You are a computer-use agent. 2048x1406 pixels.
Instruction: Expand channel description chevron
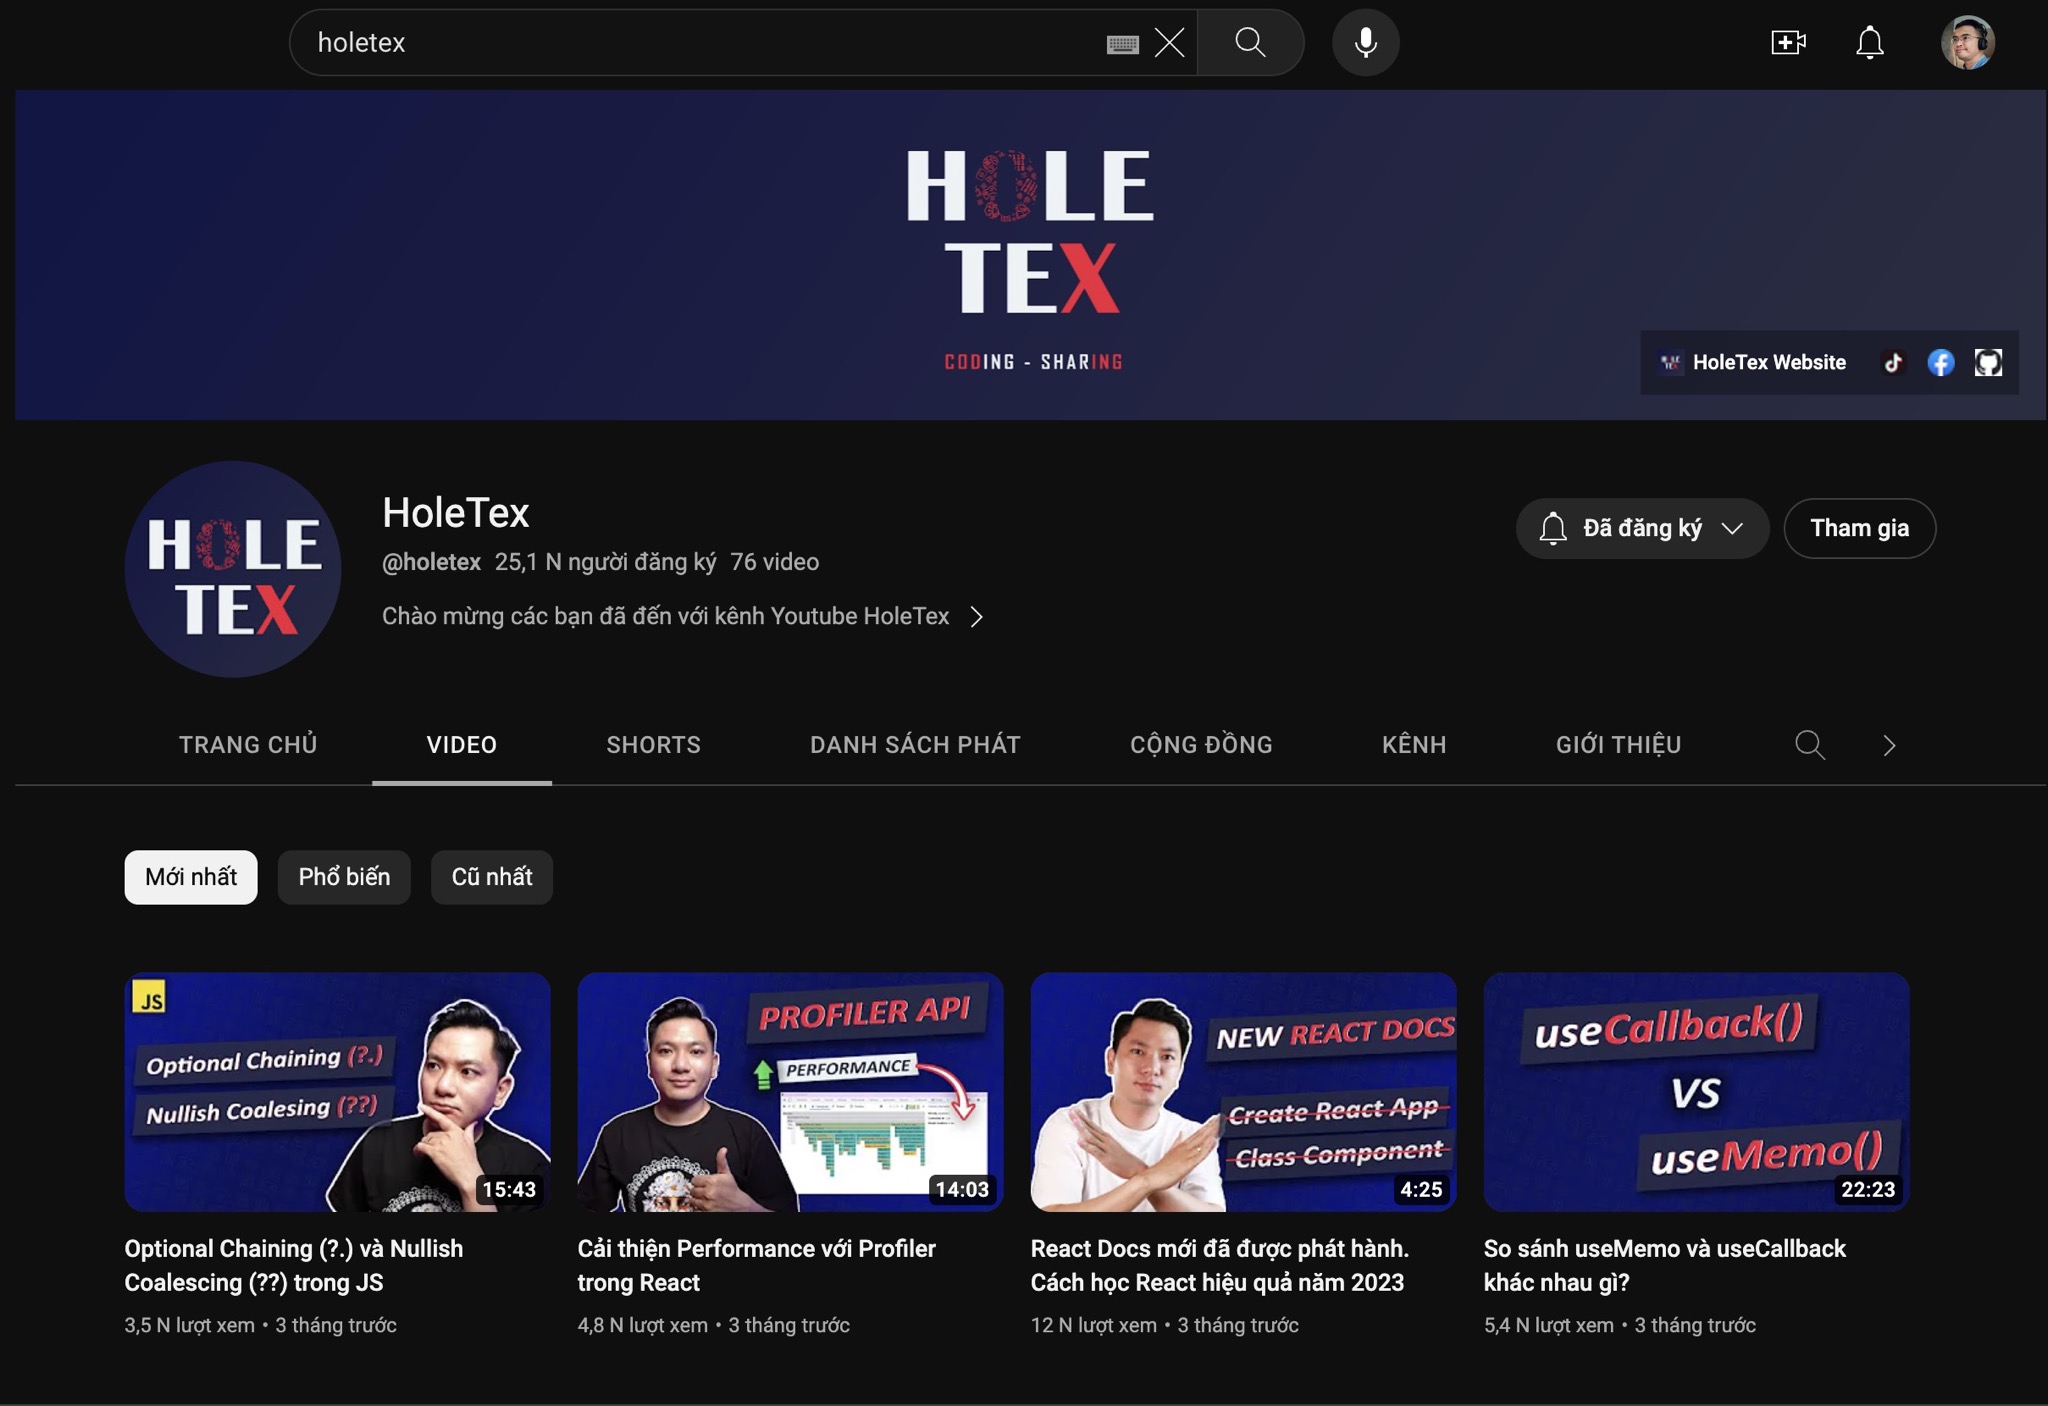click(x=977, y=617)
